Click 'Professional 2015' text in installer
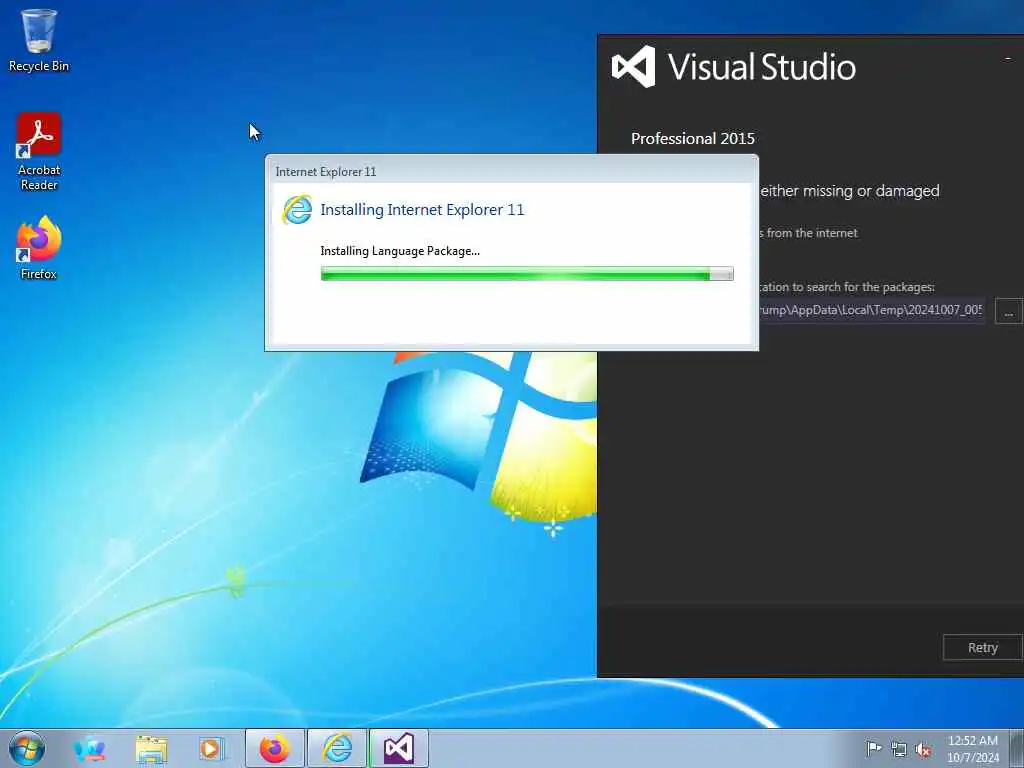 [x=693, y=138]
